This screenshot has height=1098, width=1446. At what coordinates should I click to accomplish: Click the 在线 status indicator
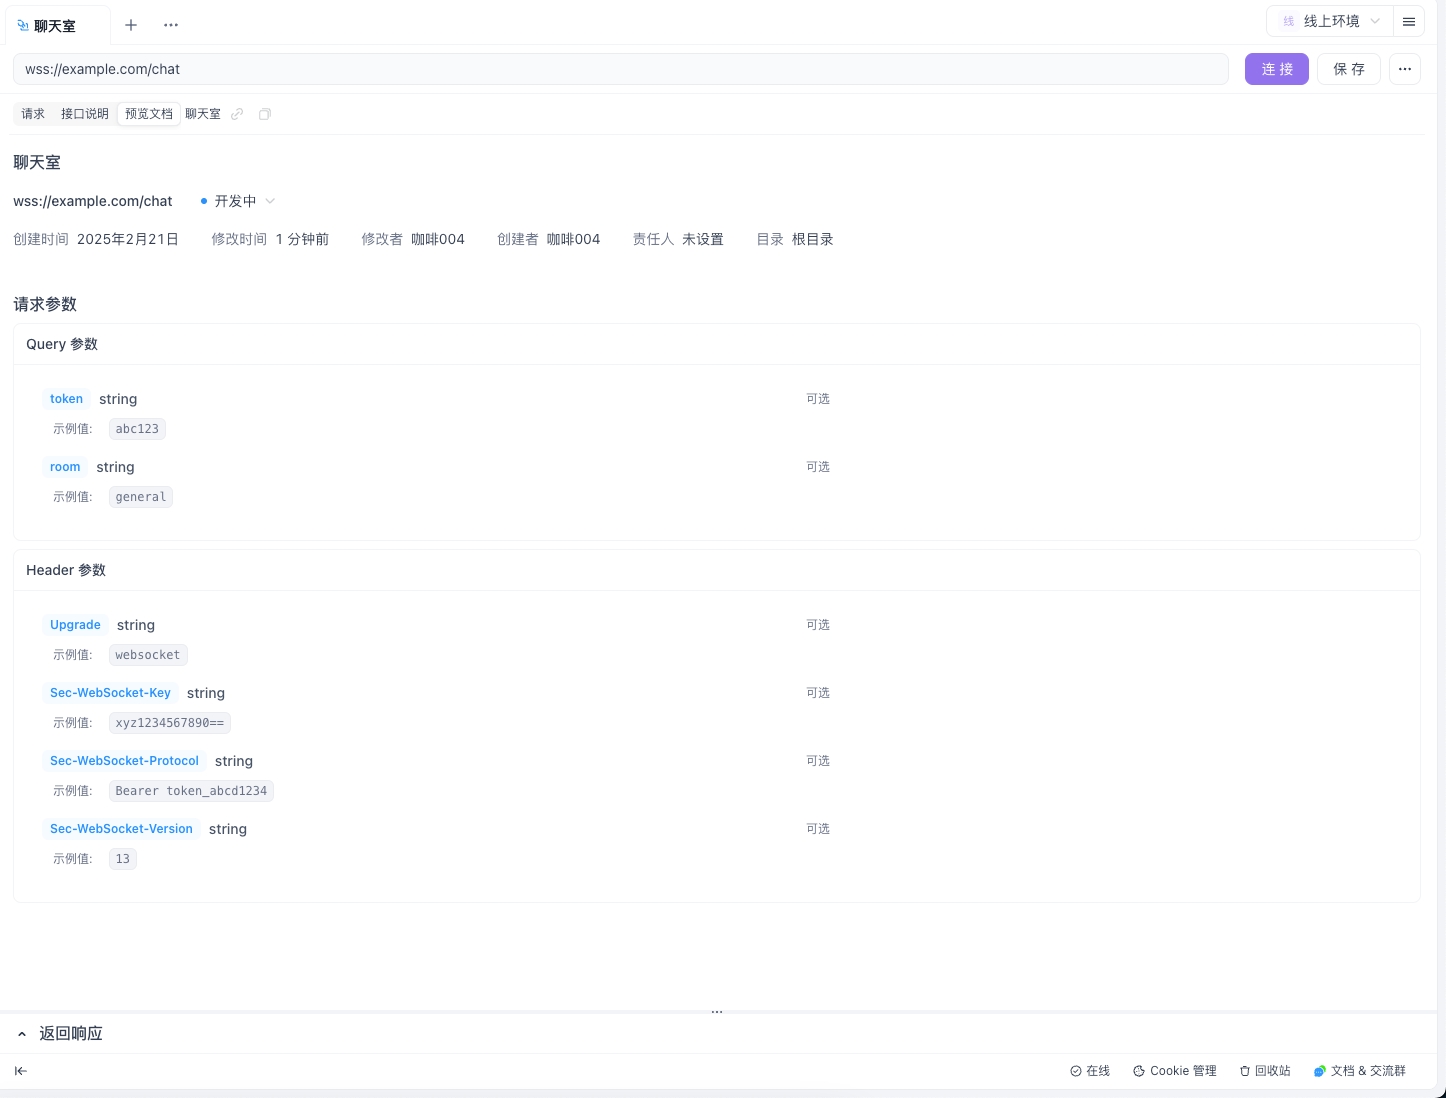click(1090, 1071)
